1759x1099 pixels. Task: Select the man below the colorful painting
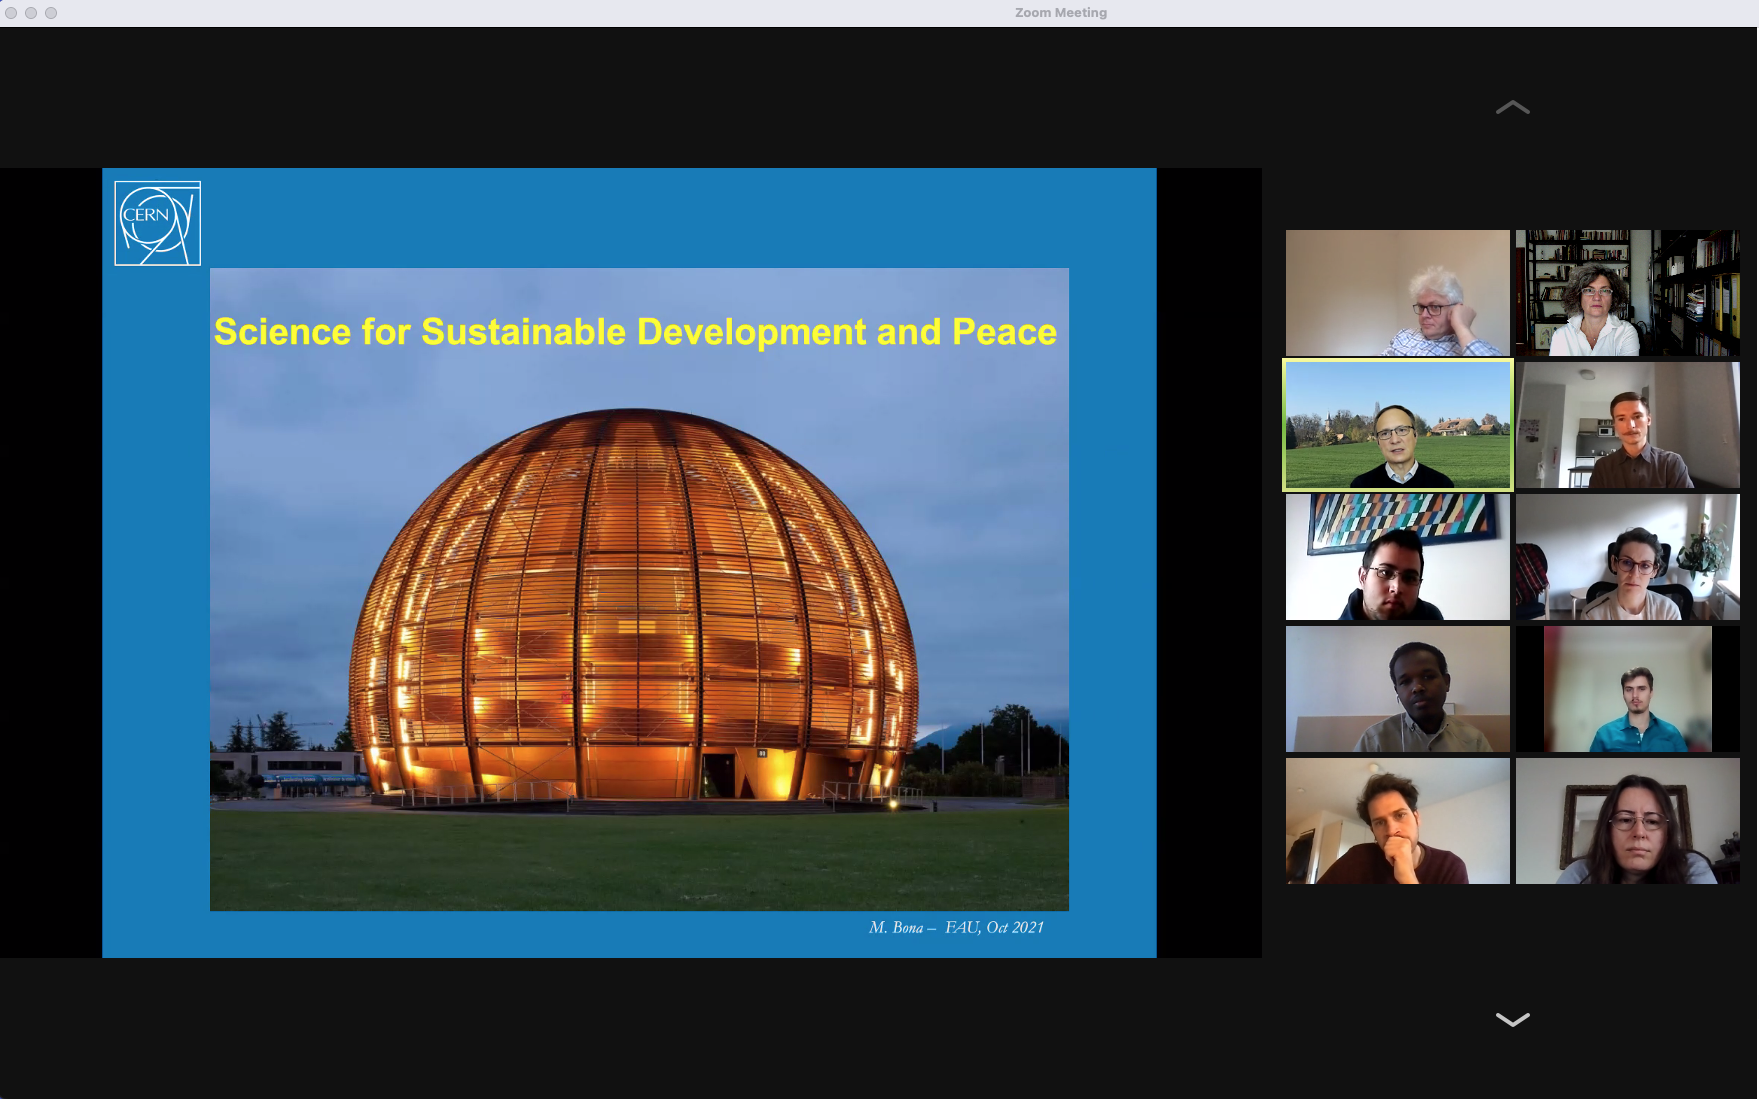pos(1398,557)
